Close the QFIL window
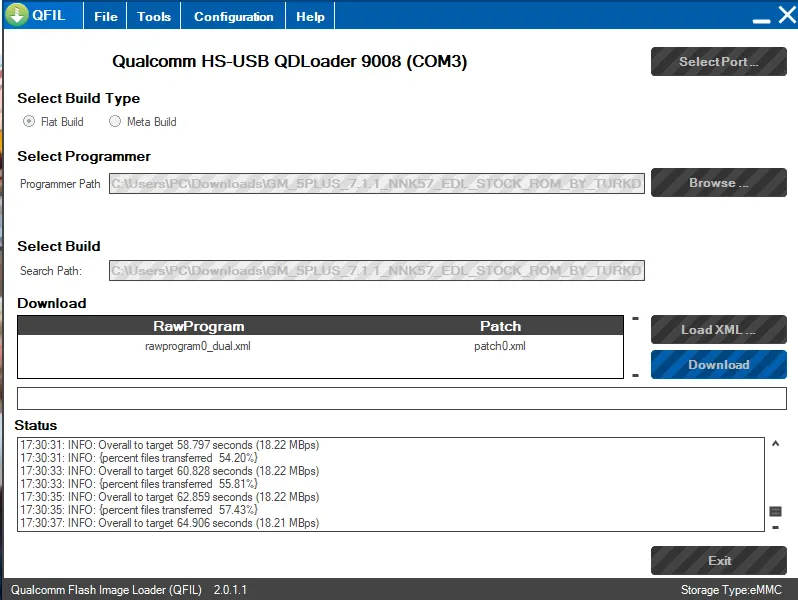The image size is (798, 600). click(787, 14)
